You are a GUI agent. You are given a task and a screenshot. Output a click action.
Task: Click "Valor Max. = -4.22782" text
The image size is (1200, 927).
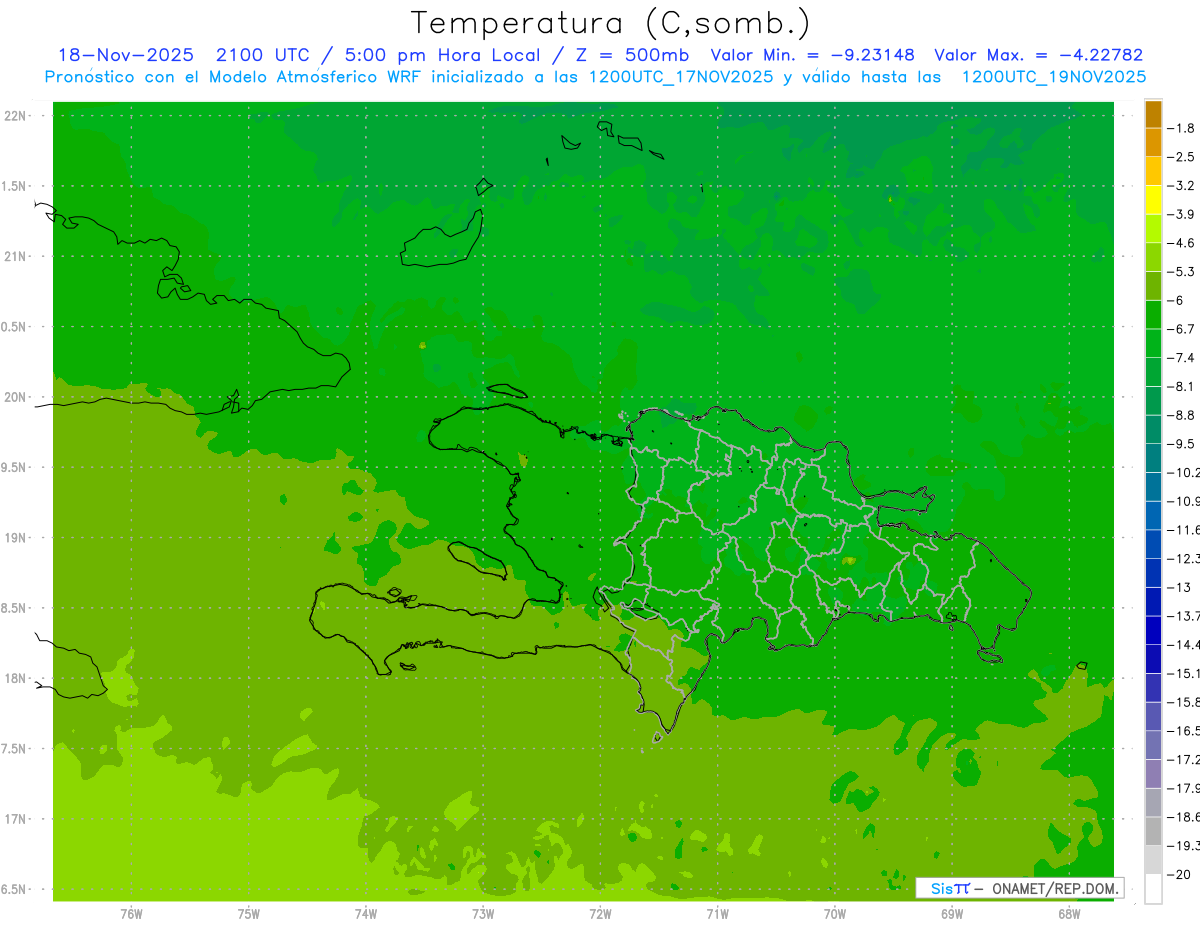coord(1038,55)
